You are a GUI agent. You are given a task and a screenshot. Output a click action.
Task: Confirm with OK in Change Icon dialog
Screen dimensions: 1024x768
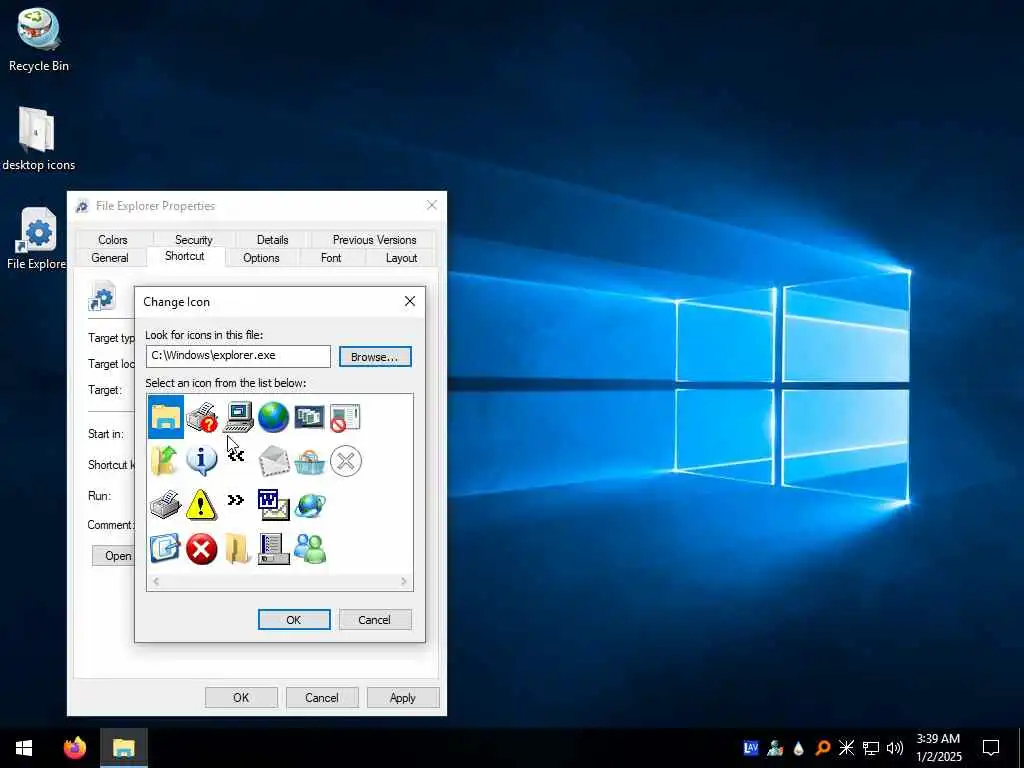coord(294,620)
